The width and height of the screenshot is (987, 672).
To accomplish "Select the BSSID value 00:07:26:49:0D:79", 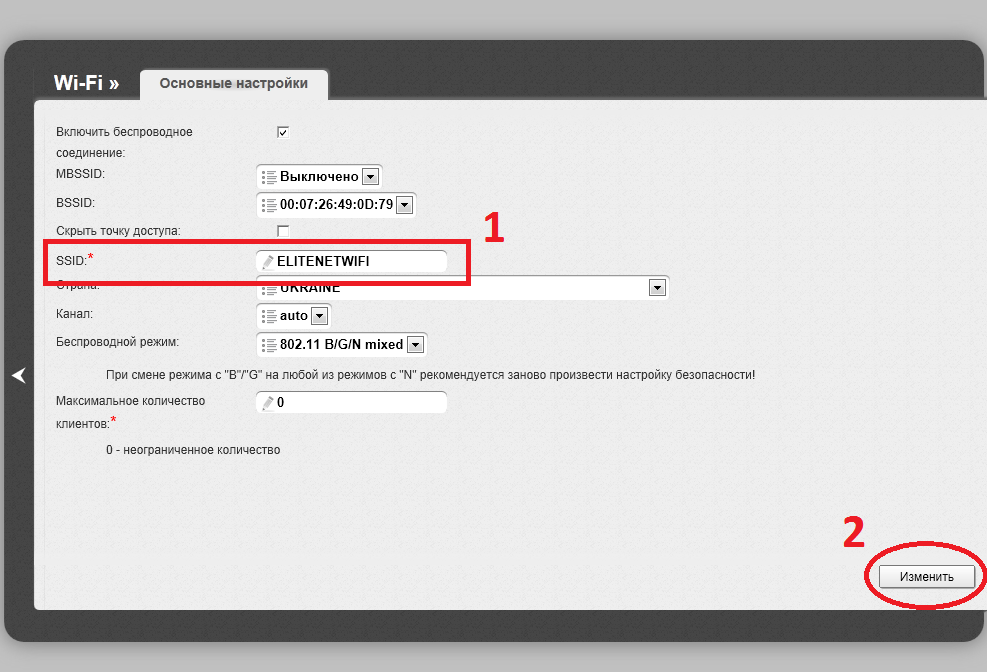I will point(337,205).
